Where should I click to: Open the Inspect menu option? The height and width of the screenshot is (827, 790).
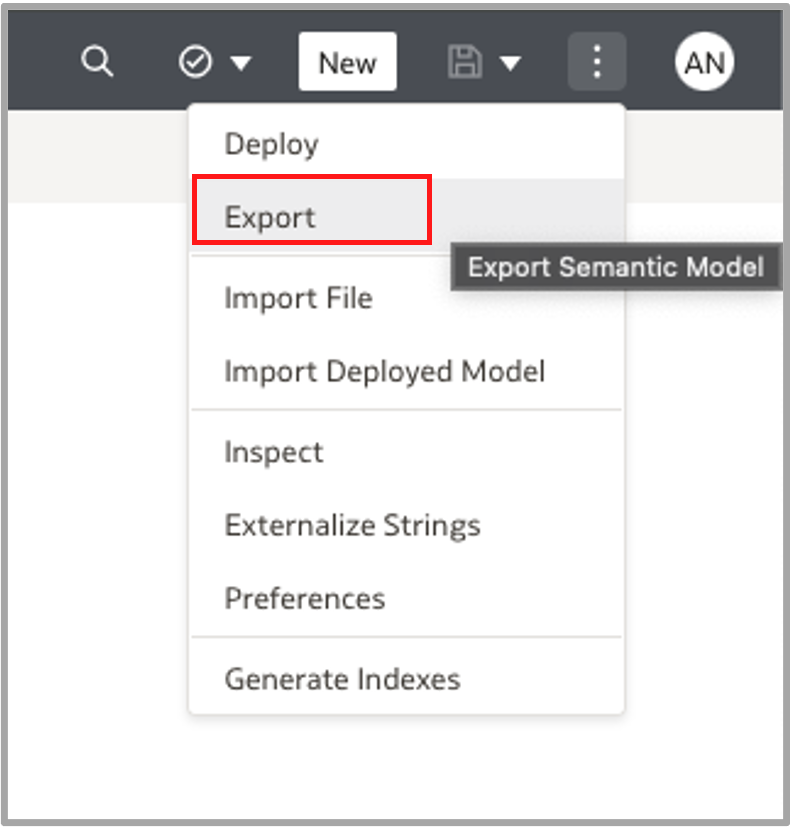(x=273, y=452)
